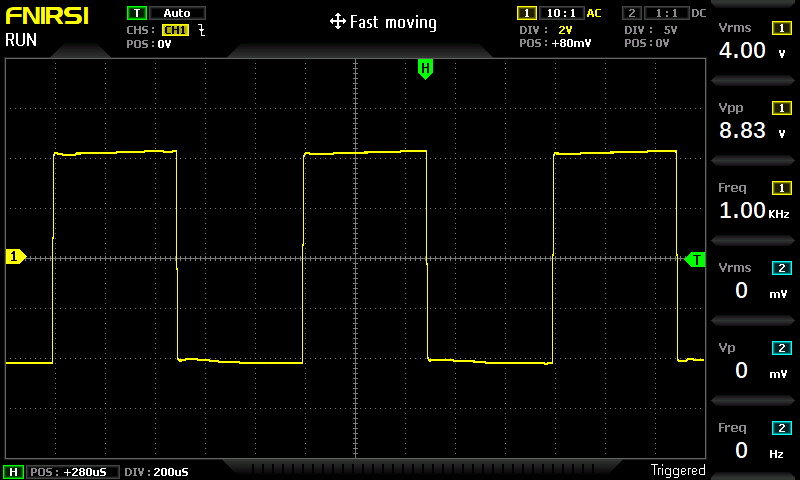Click the channel 1 badge beside Freq
Screen dimensions: 800x480
pos(782,188)
